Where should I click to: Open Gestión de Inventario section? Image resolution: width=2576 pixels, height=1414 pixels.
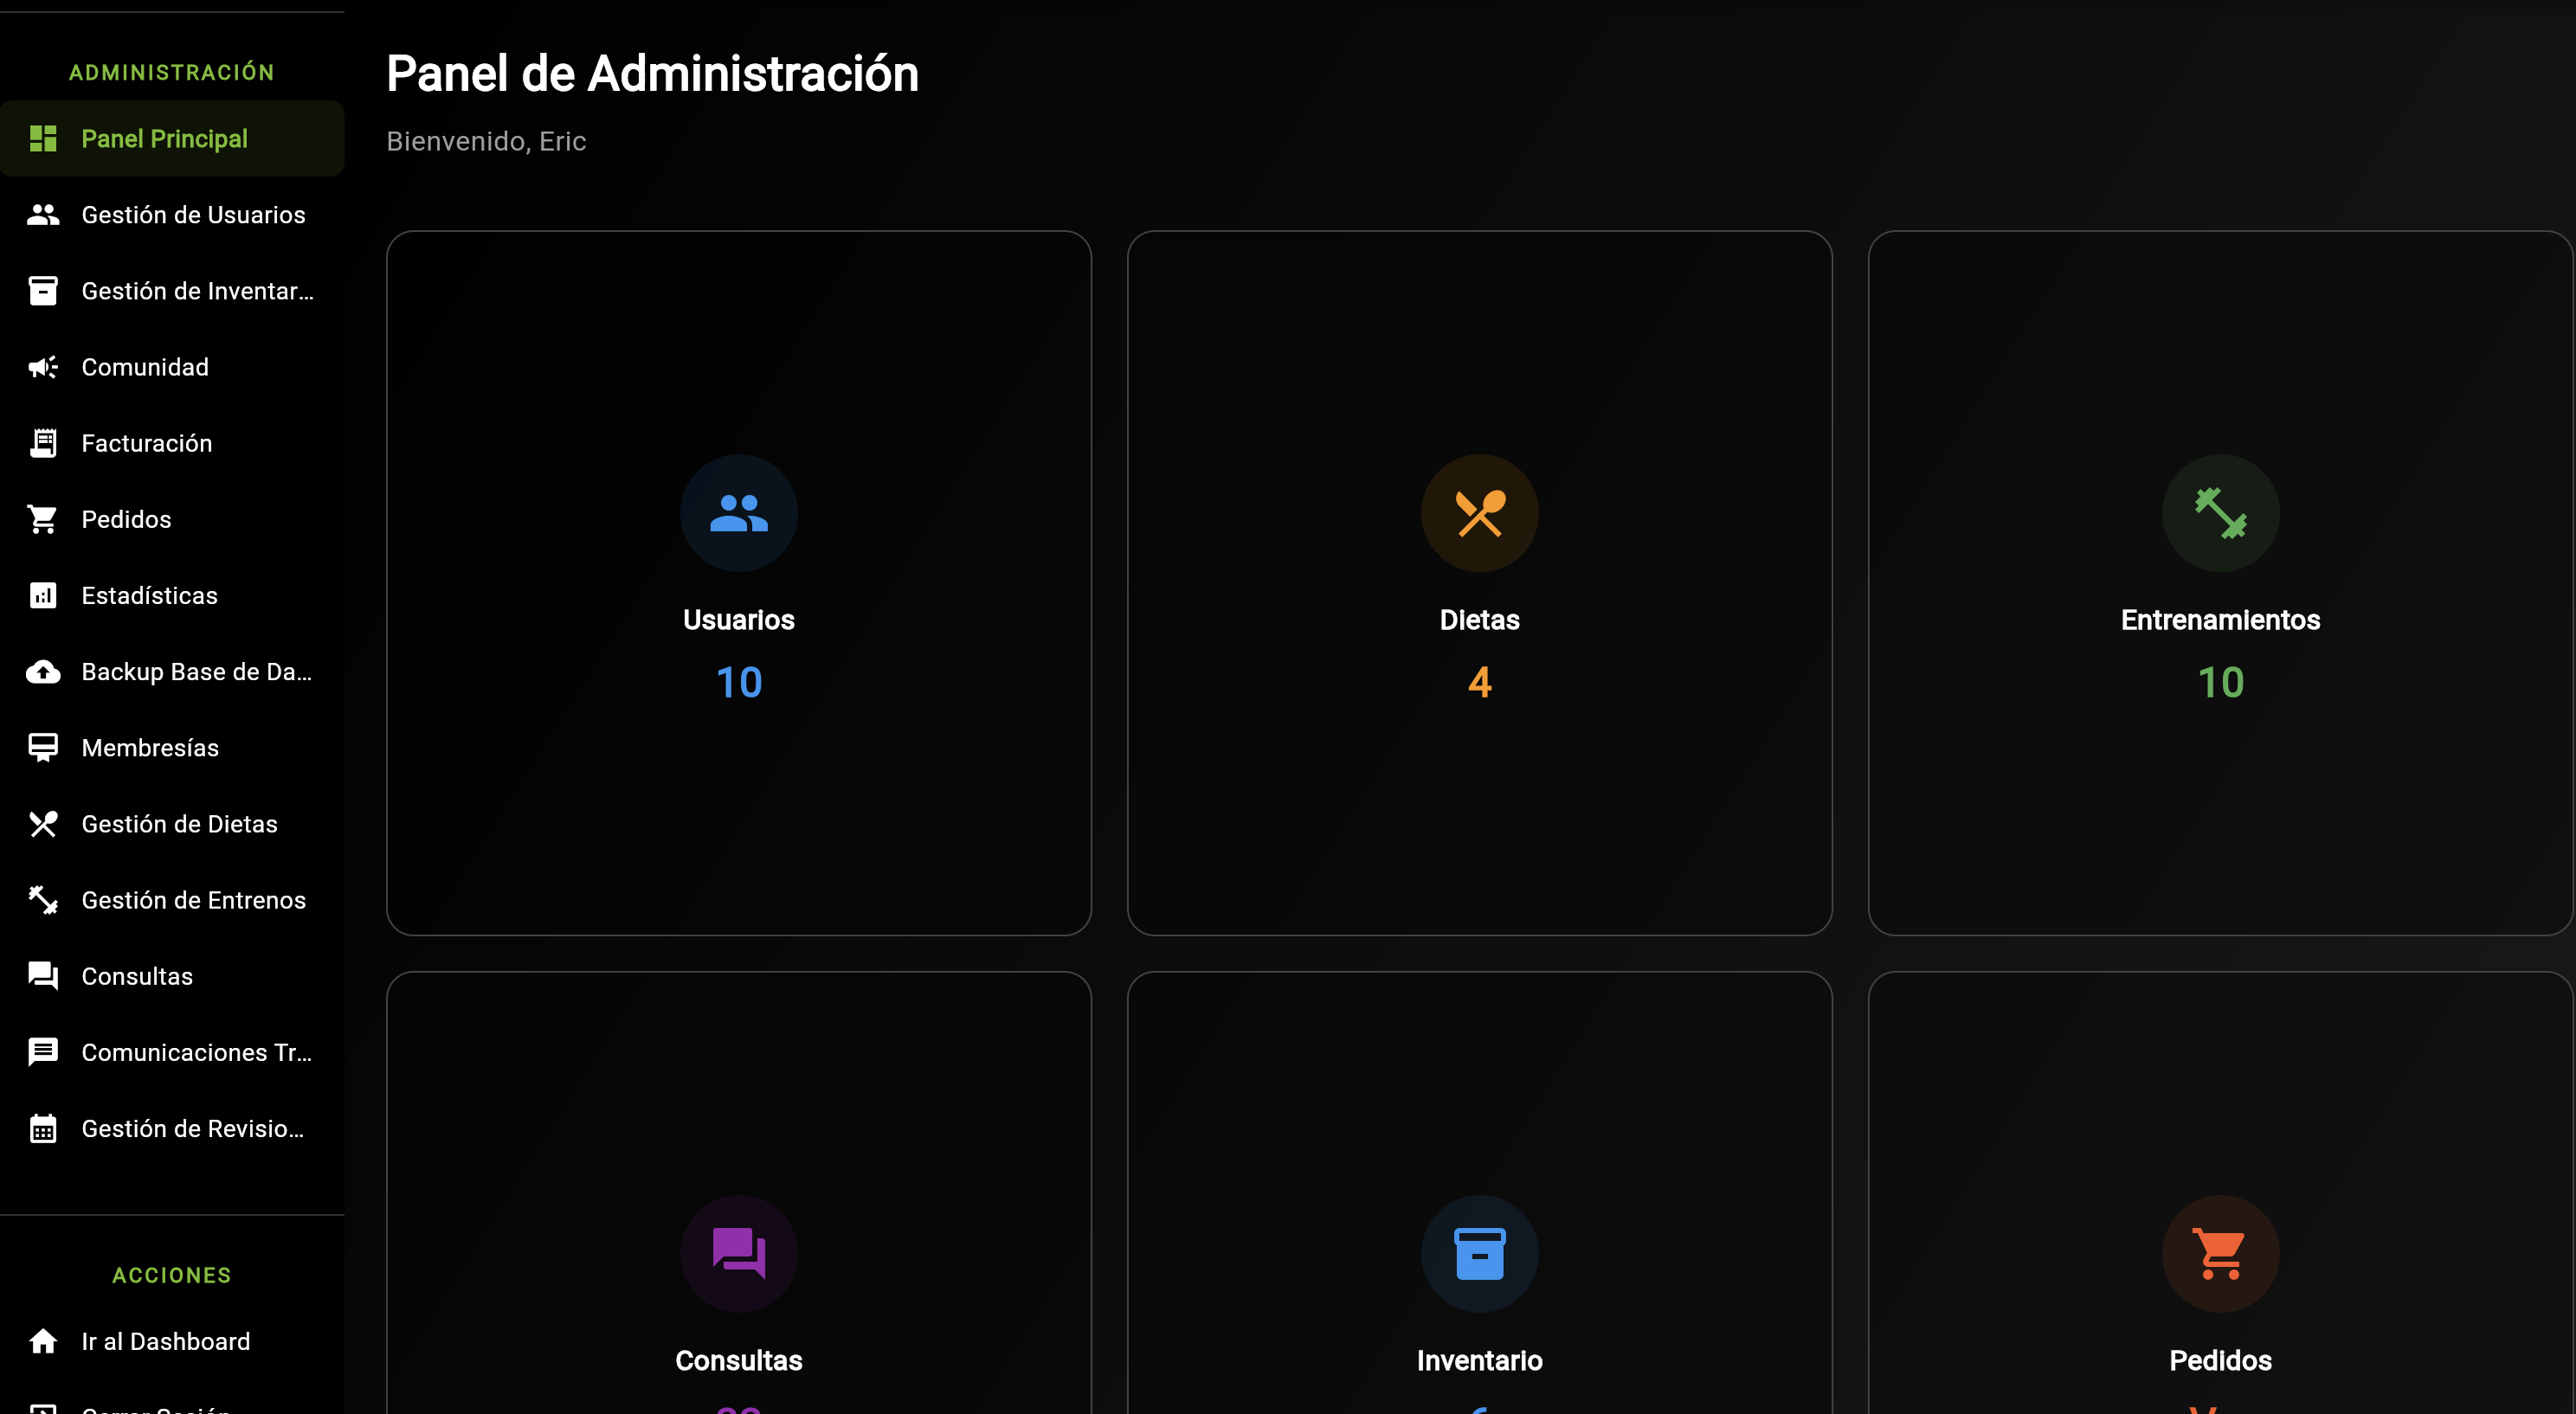tap(197, 291)
